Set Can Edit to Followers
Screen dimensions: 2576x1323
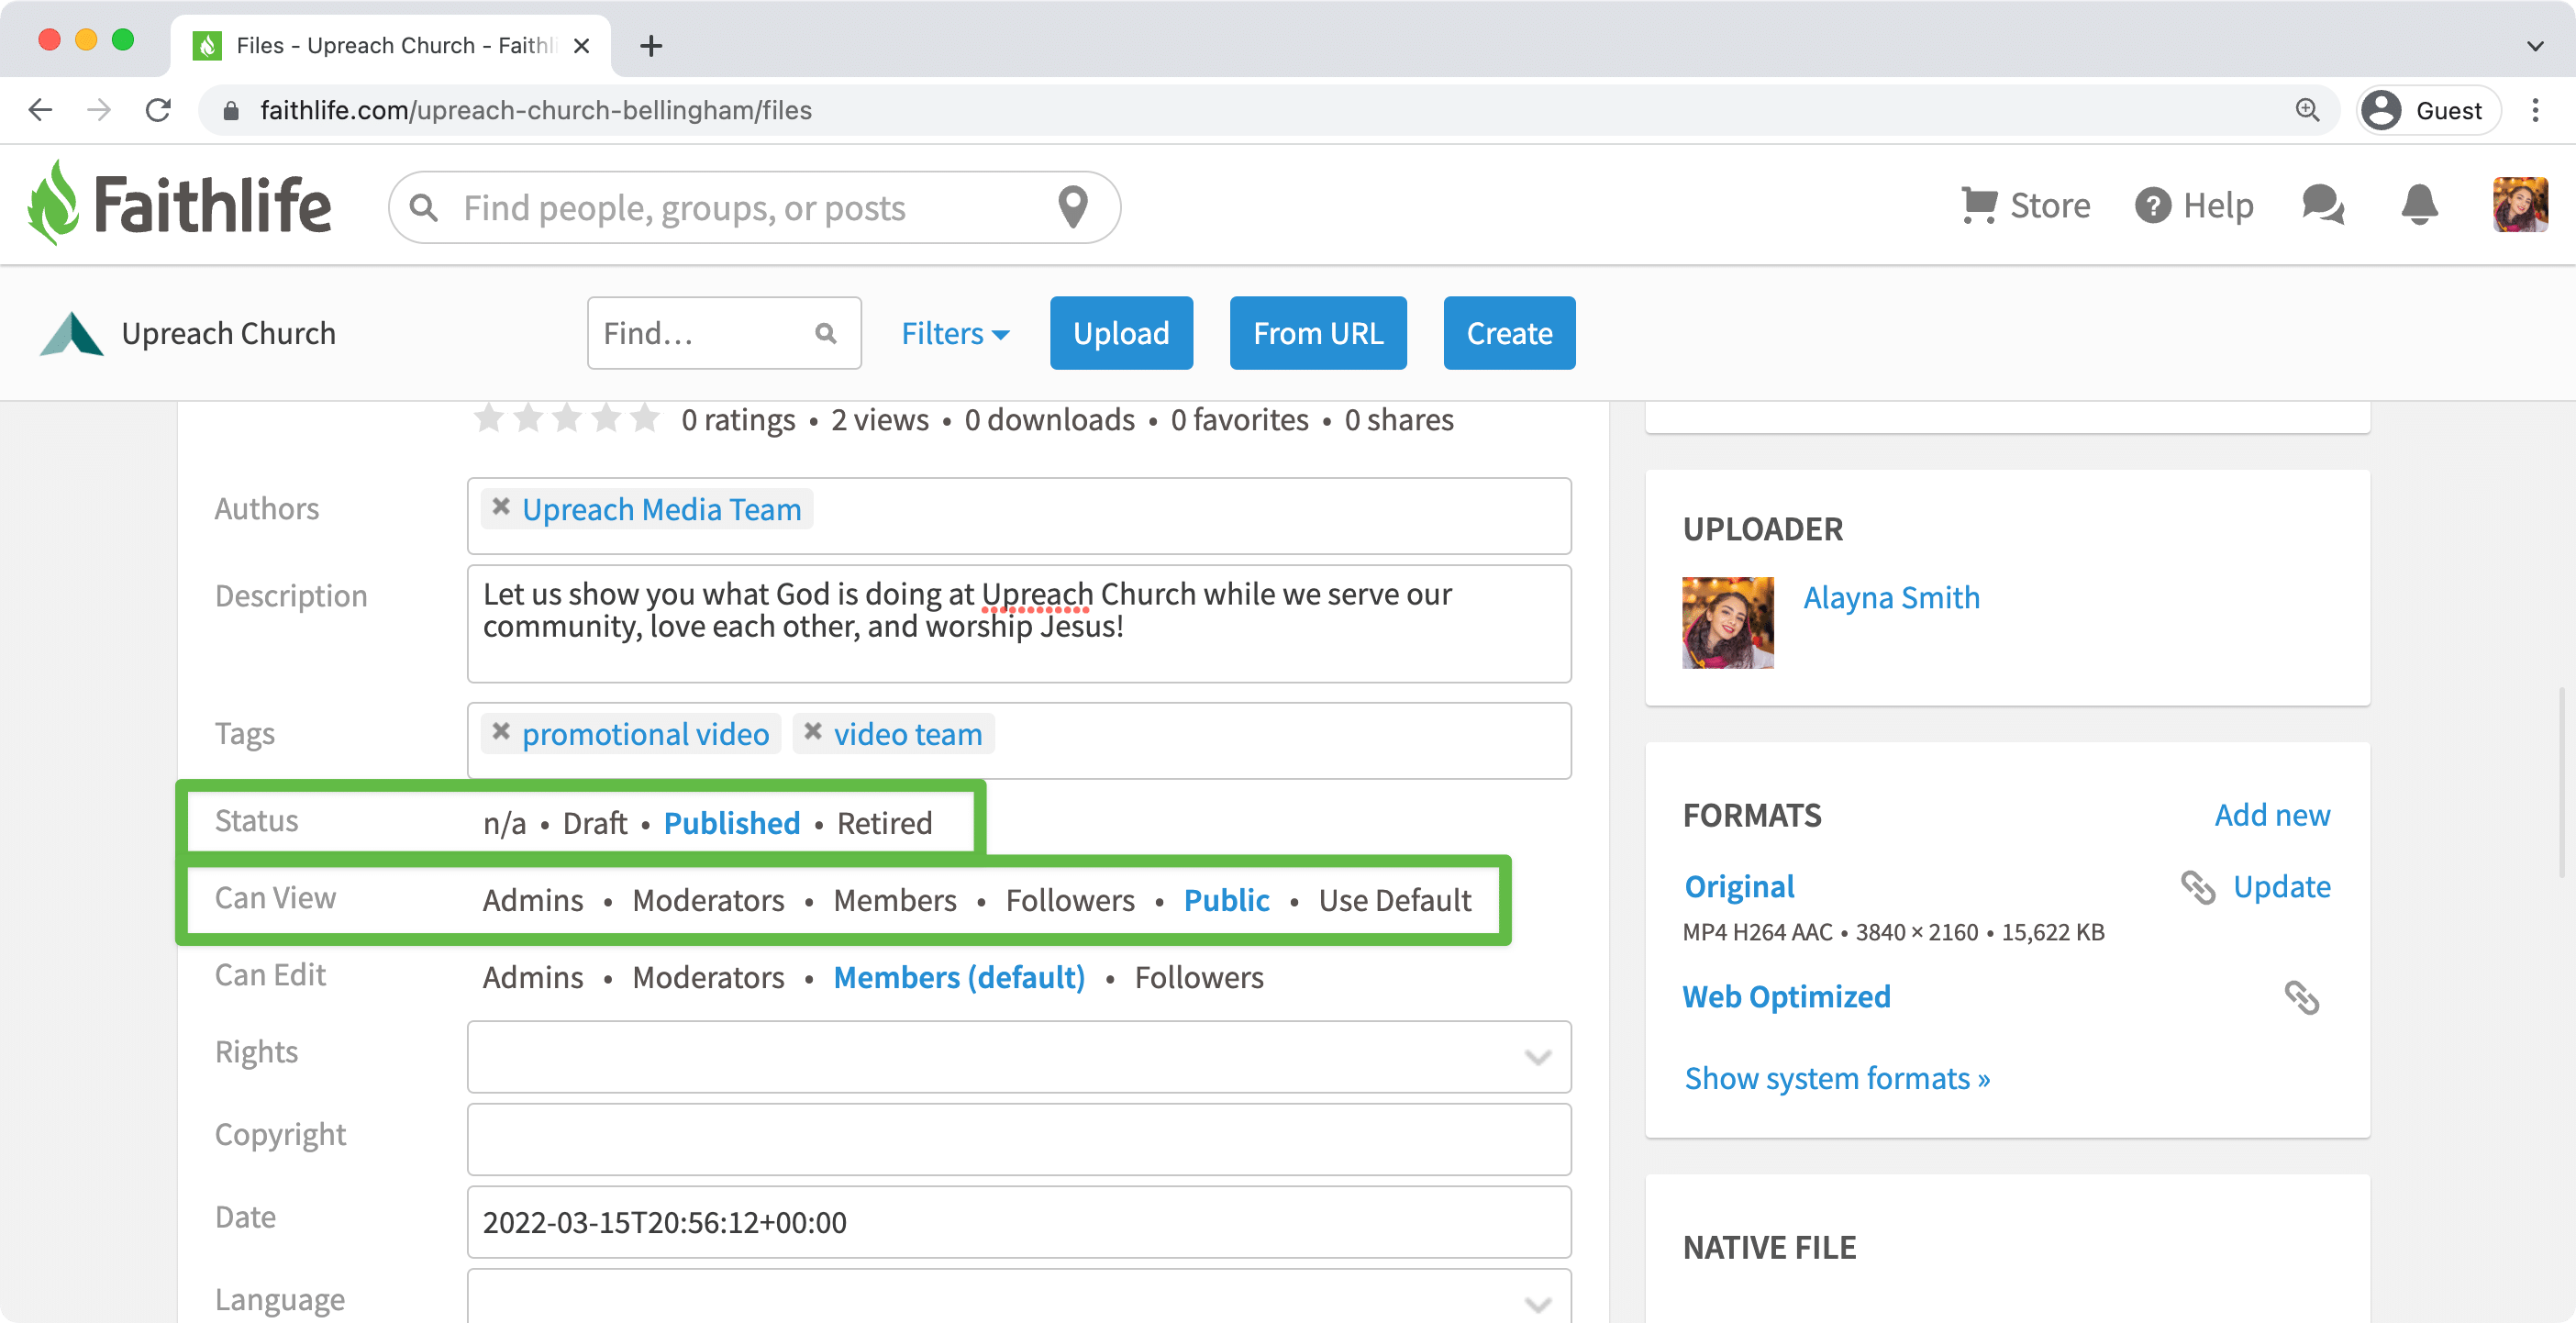(x=1199, y=977)
